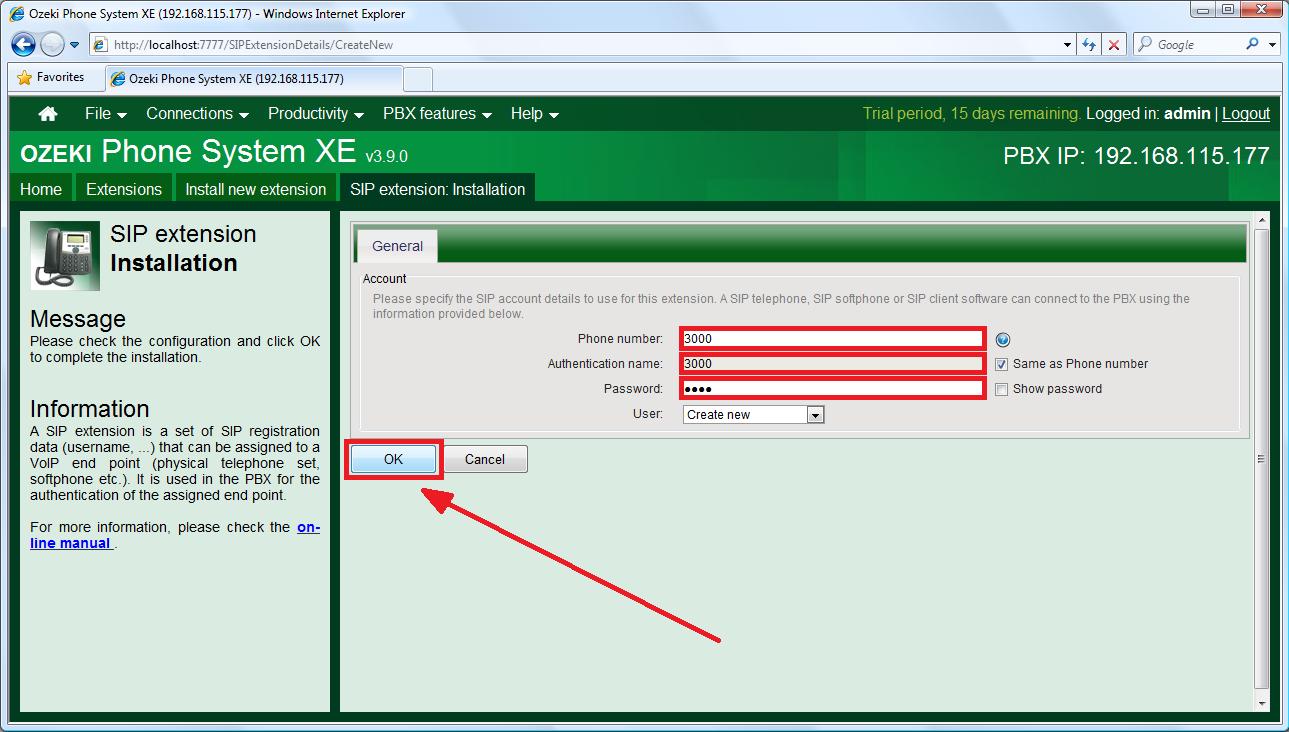Screen dimensions: 1289x732
Task: Enable Show password
Action: click(x=1001, y=389)
